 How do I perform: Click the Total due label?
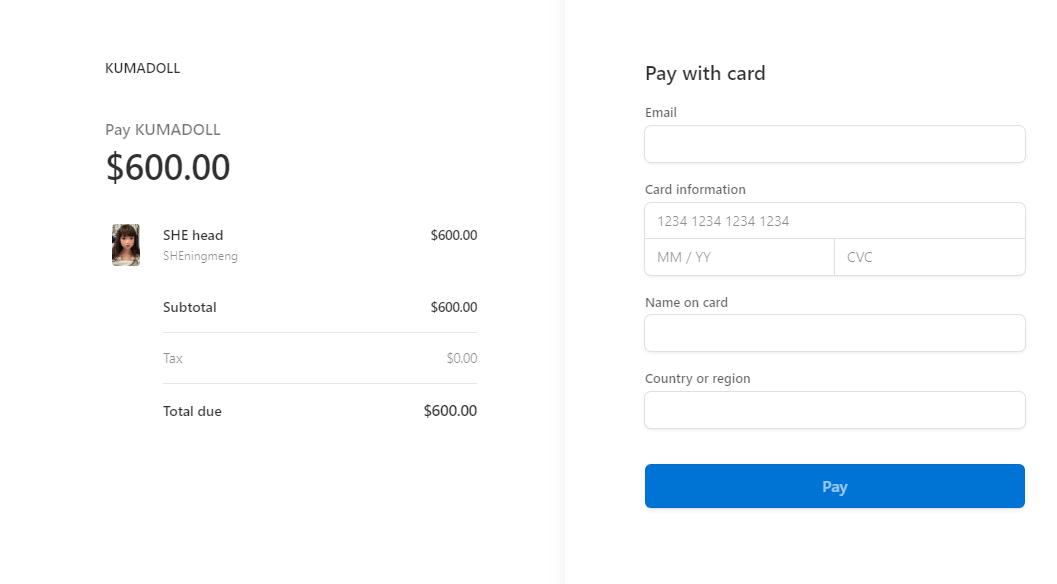[x=192, y=411]
